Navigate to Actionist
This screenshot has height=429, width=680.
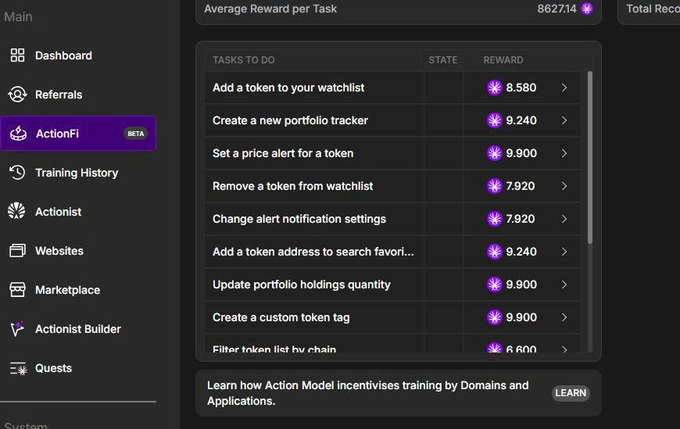58,212
